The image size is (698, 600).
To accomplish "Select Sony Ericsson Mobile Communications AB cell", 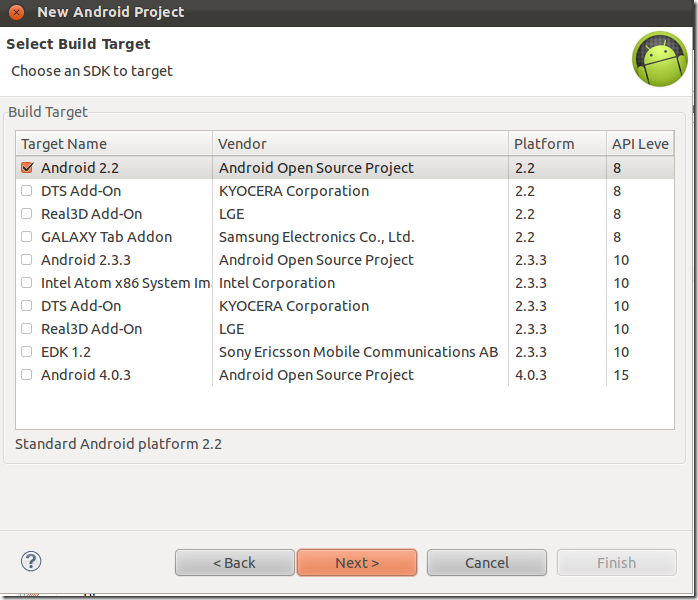I will coord(358,352).
